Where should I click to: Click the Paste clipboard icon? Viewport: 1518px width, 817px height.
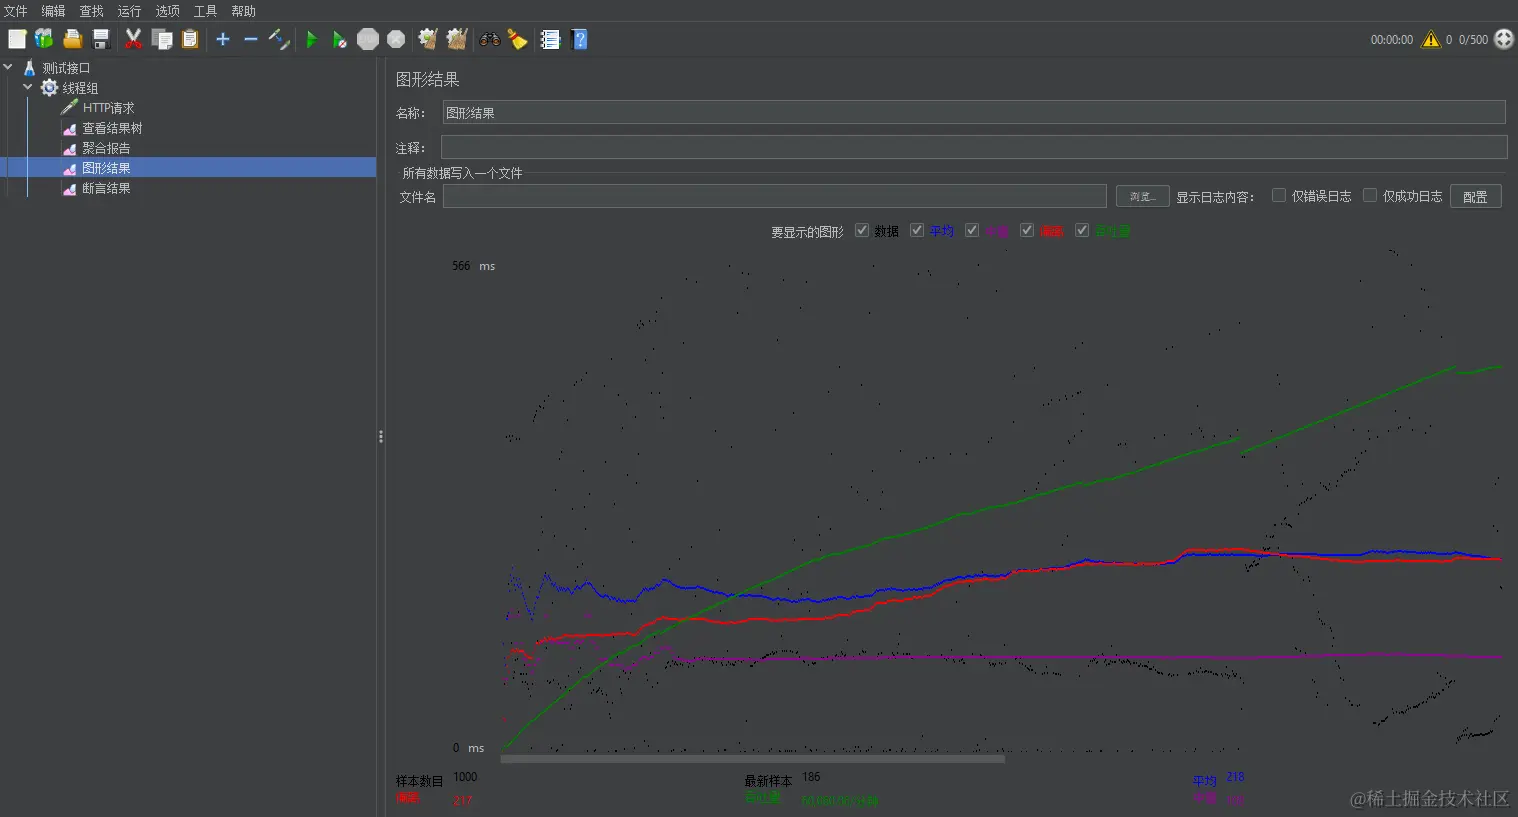click(190, 39)
